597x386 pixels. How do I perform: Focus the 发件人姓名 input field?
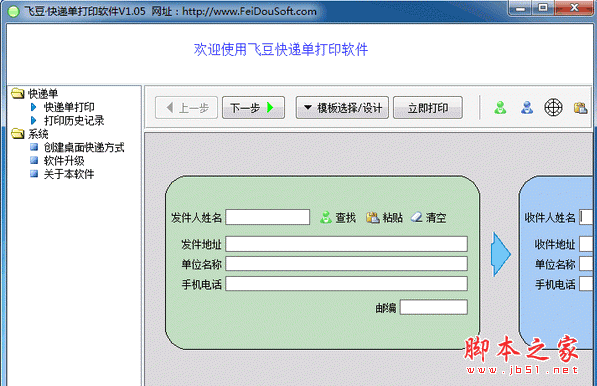tap(268, 217)
